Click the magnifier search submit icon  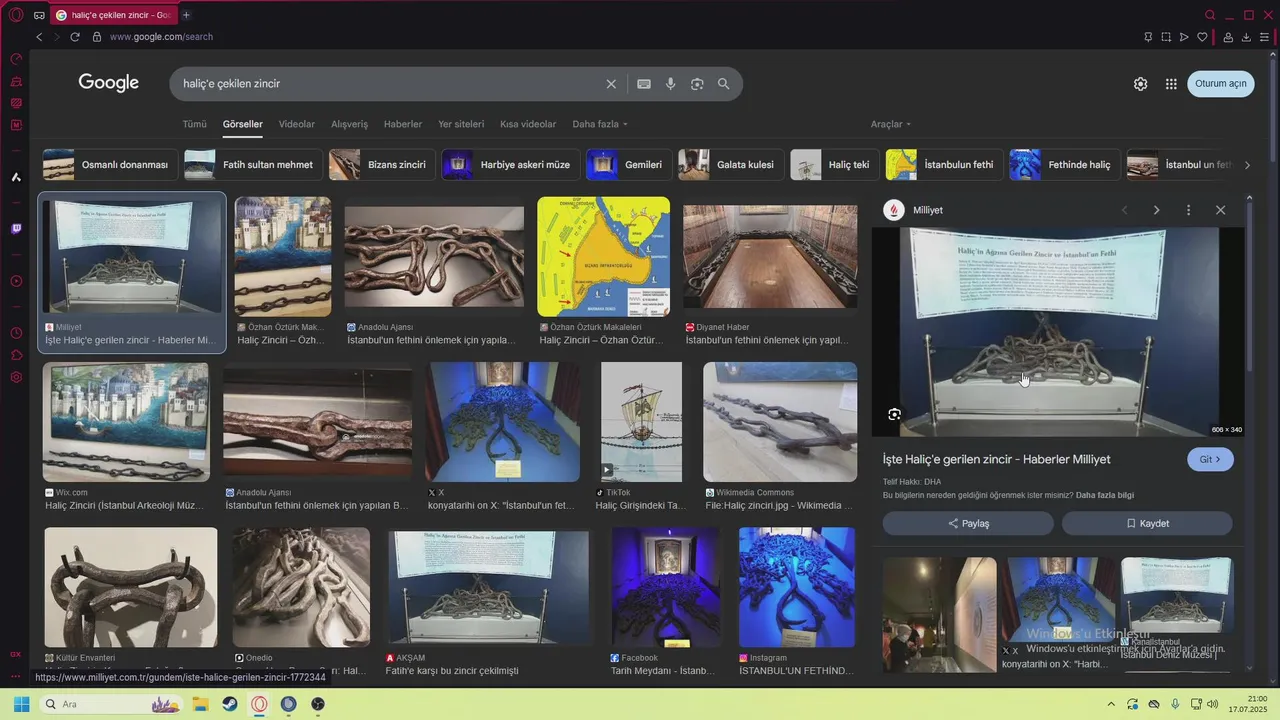click(x=724, y=84)
